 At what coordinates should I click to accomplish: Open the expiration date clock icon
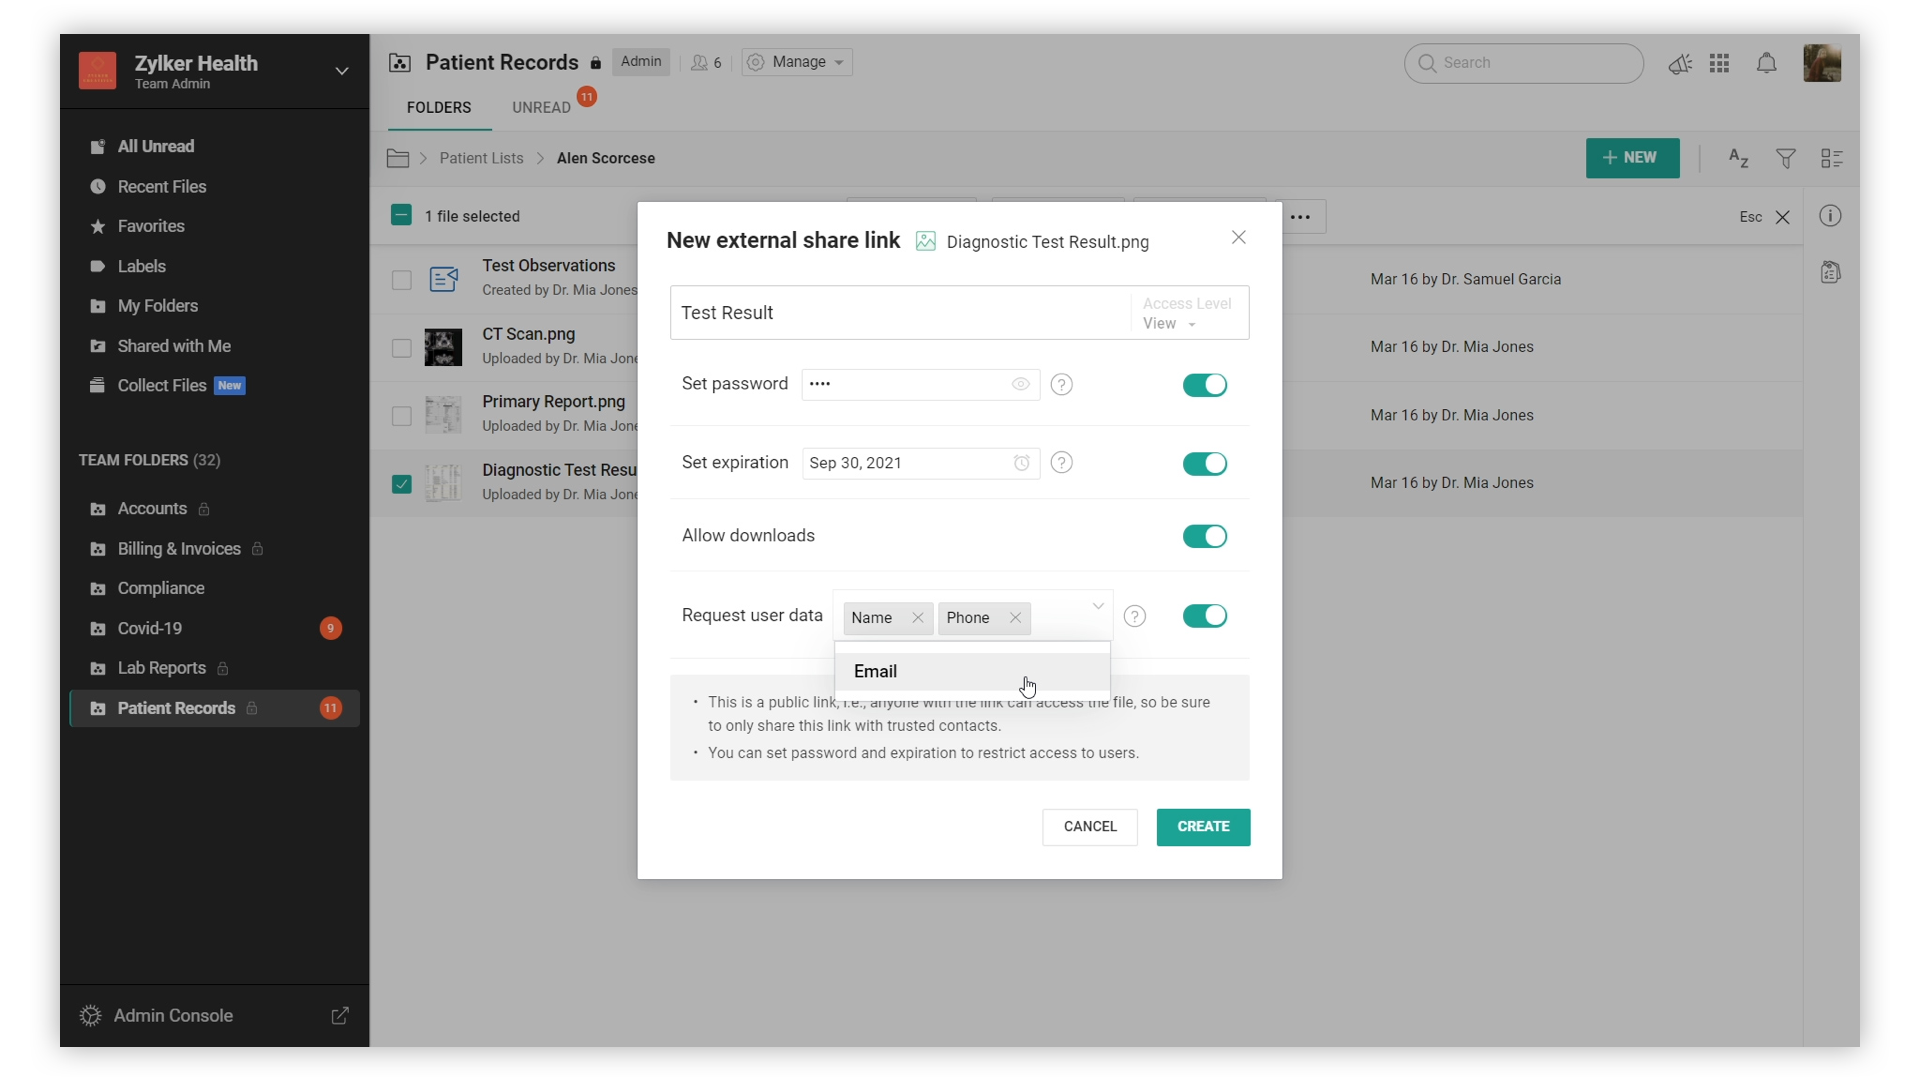click(1021, 463)
